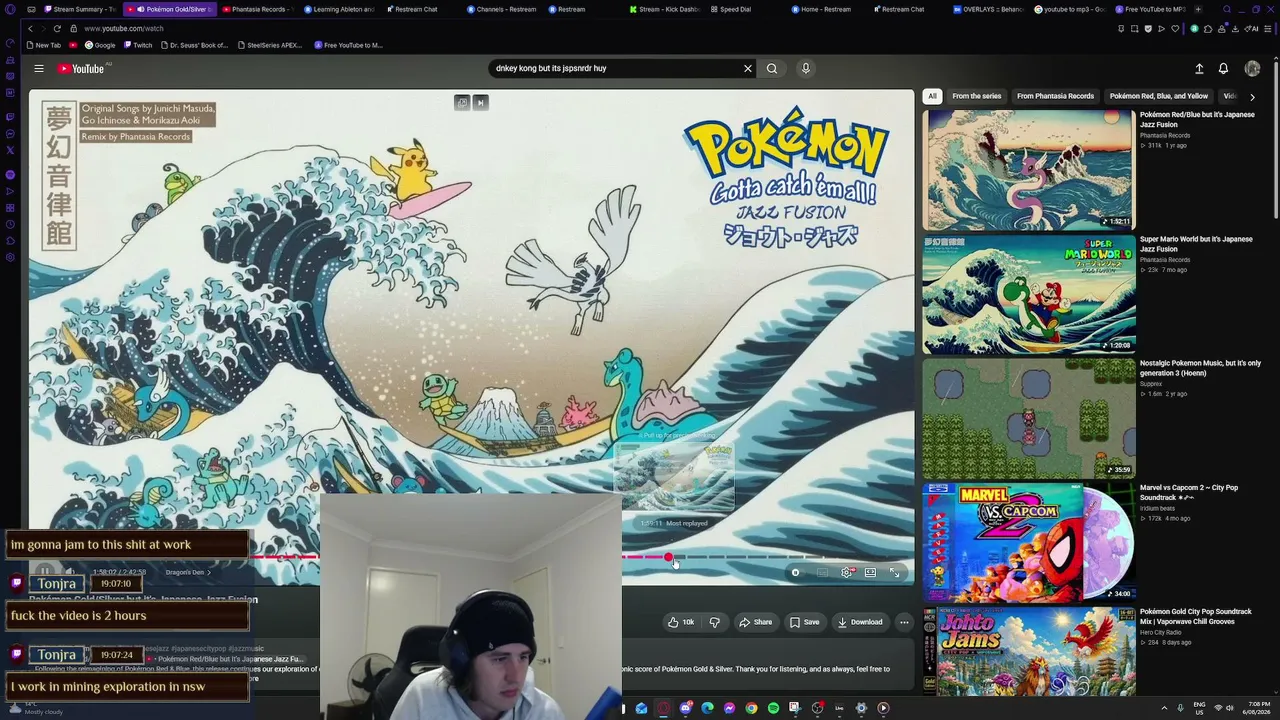Reload the page with the refresh icon

[x=57, y=28]
